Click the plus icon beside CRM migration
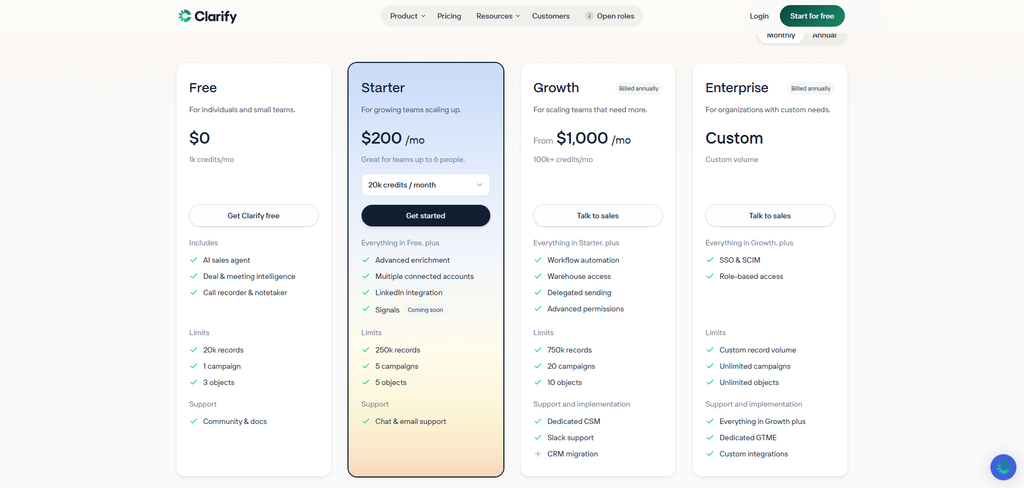The width and height of the screenshot is (1024, 488). point(538,453)
